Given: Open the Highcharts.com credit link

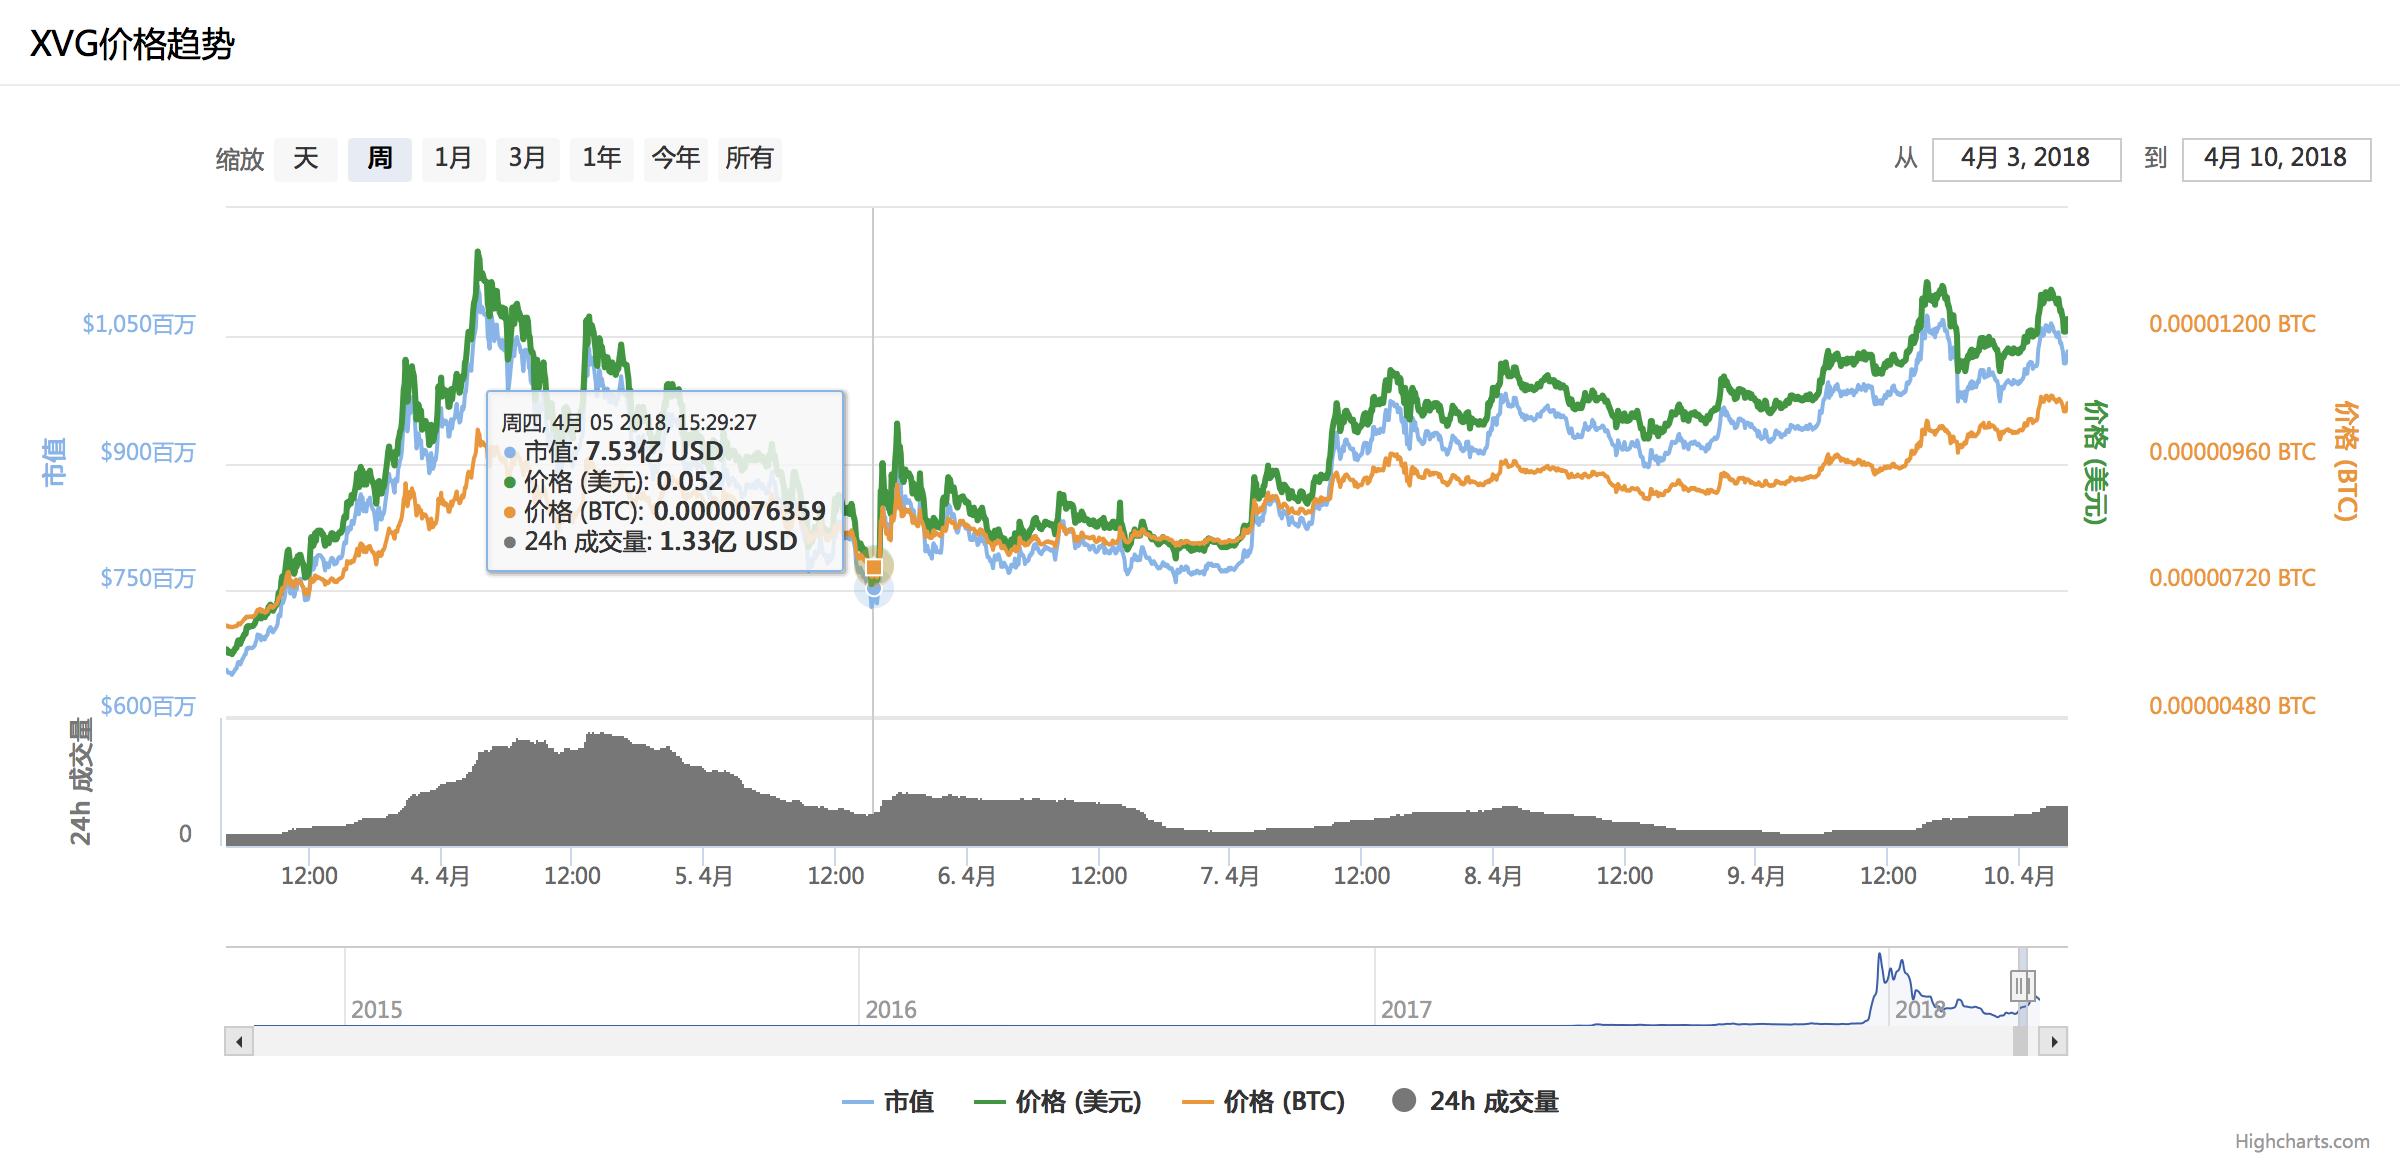Looking at the screenshot, I should pos(2302,1141).
